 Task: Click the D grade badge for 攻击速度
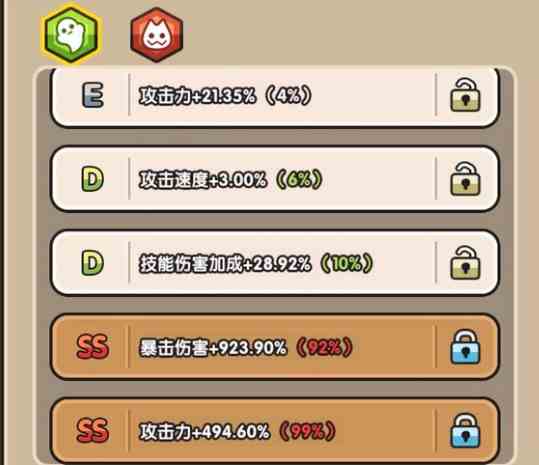pyautogui.click(x=92, y=179)
